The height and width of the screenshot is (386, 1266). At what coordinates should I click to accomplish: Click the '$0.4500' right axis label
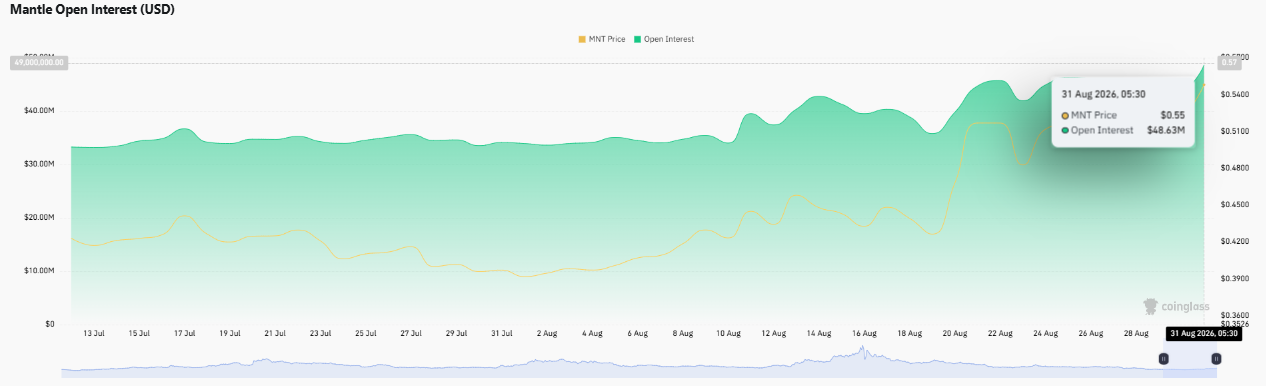(x=1234, y=205)
